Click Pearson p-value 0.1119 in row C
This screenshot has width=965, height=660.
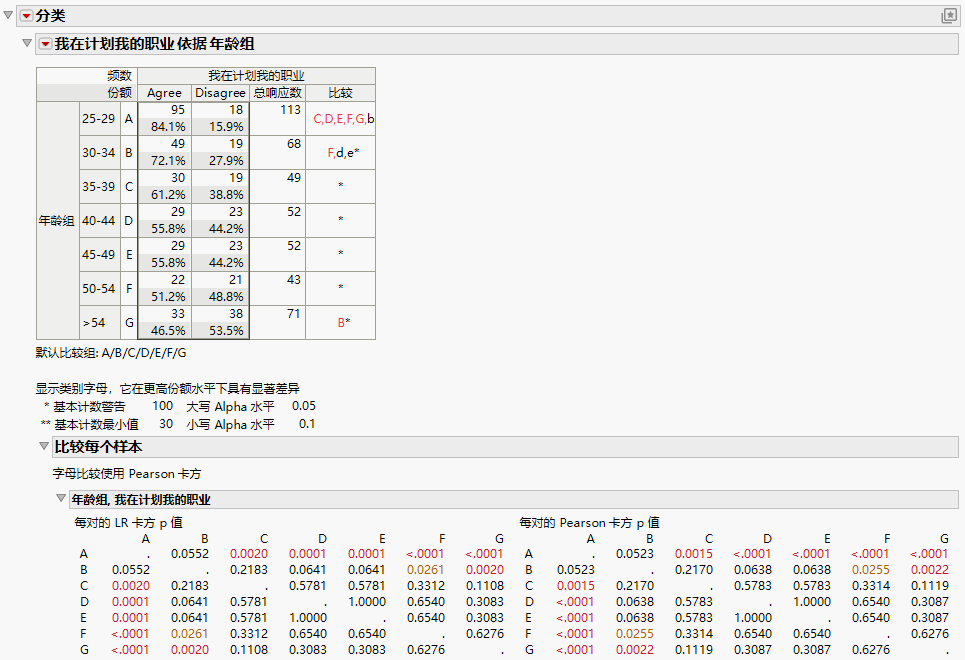point(929,586)
